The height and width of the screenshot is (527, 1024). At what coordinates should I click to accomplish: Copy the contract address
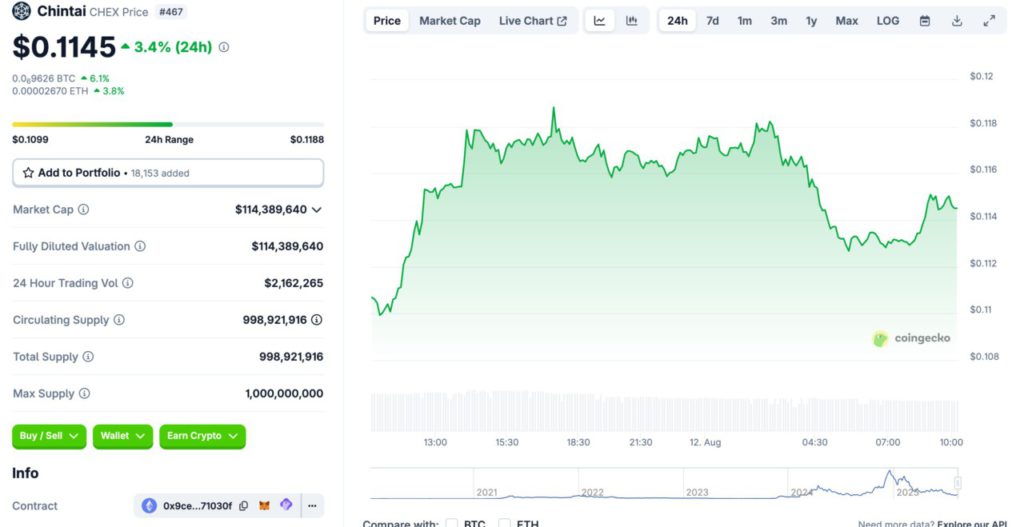point(244,506)
